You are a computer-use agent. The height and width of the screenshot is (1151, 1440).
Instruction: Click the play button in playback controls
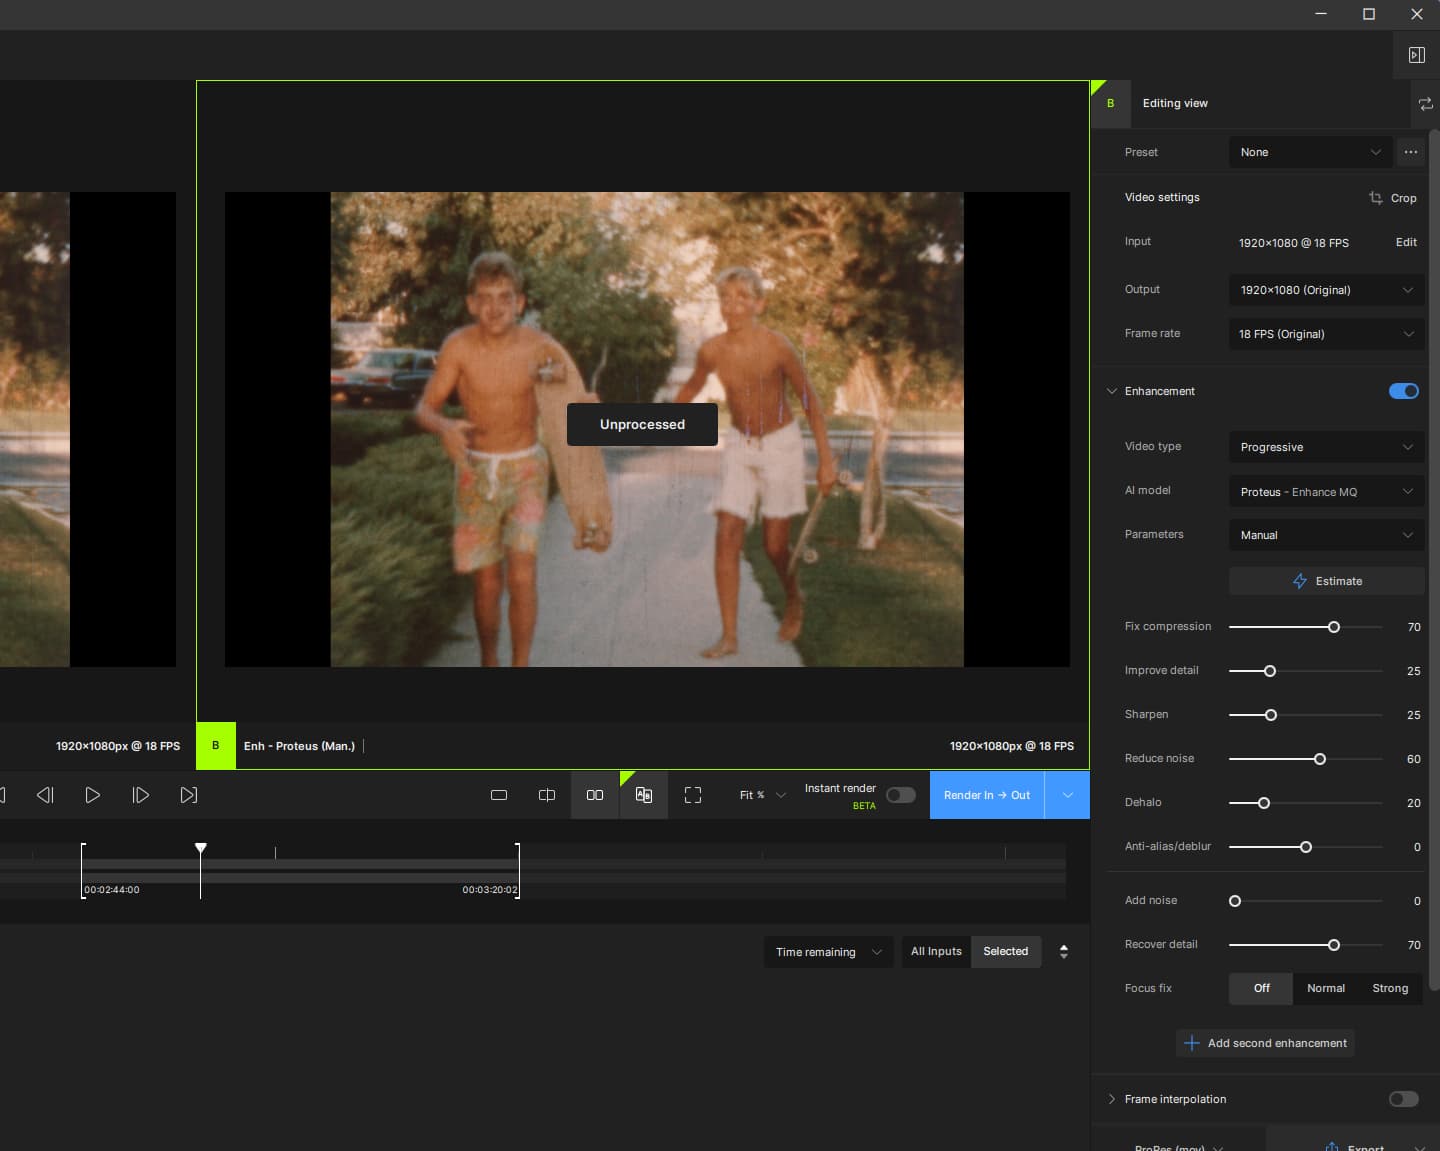92,795
